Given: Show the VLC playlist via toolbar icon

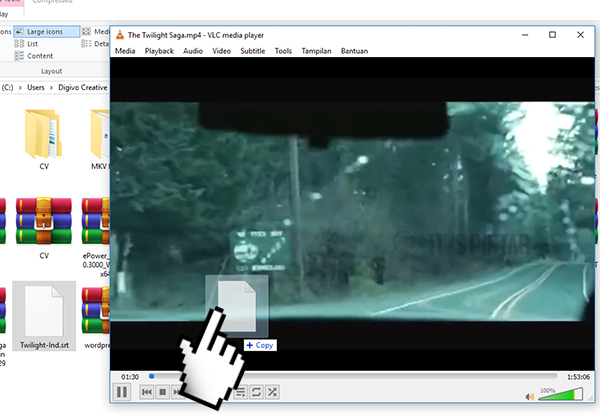Looking at the screenshot, I should pyautogui.click(x=241, y=392).
